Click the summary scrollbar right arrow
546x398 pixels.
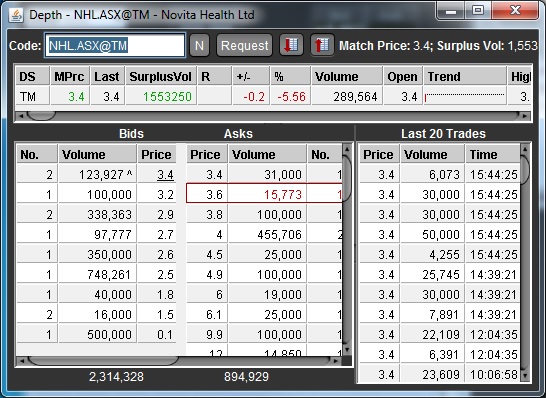click(x=525, y=116)
